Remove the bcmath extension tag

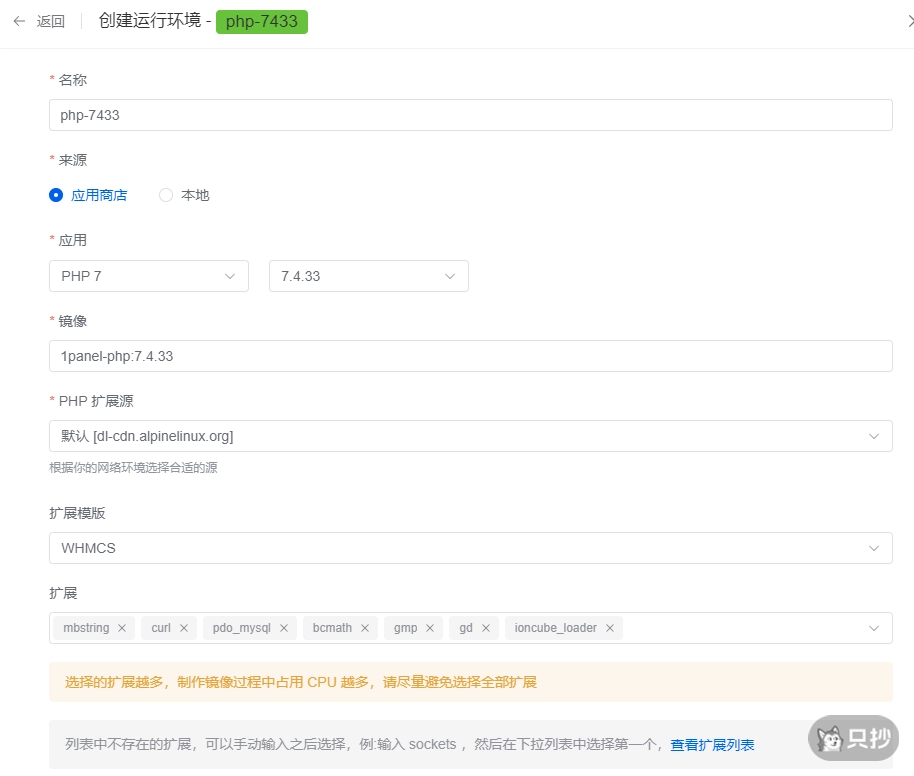365,628
